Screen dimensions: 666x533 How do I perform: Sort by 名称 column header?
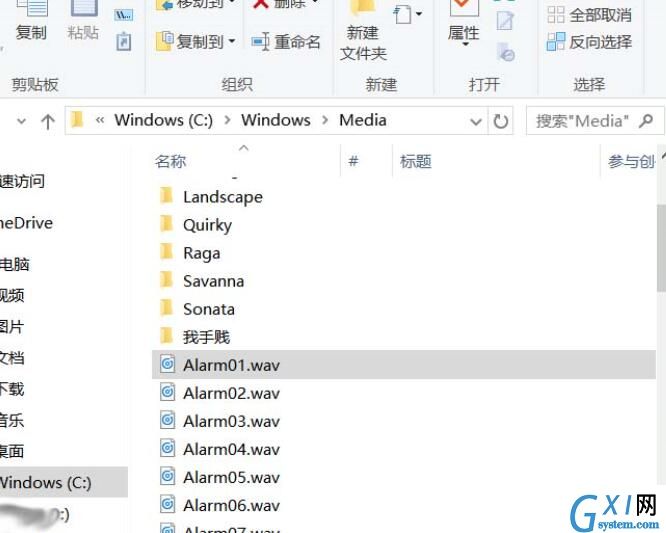pyautogui.click(x=170, y=161)
